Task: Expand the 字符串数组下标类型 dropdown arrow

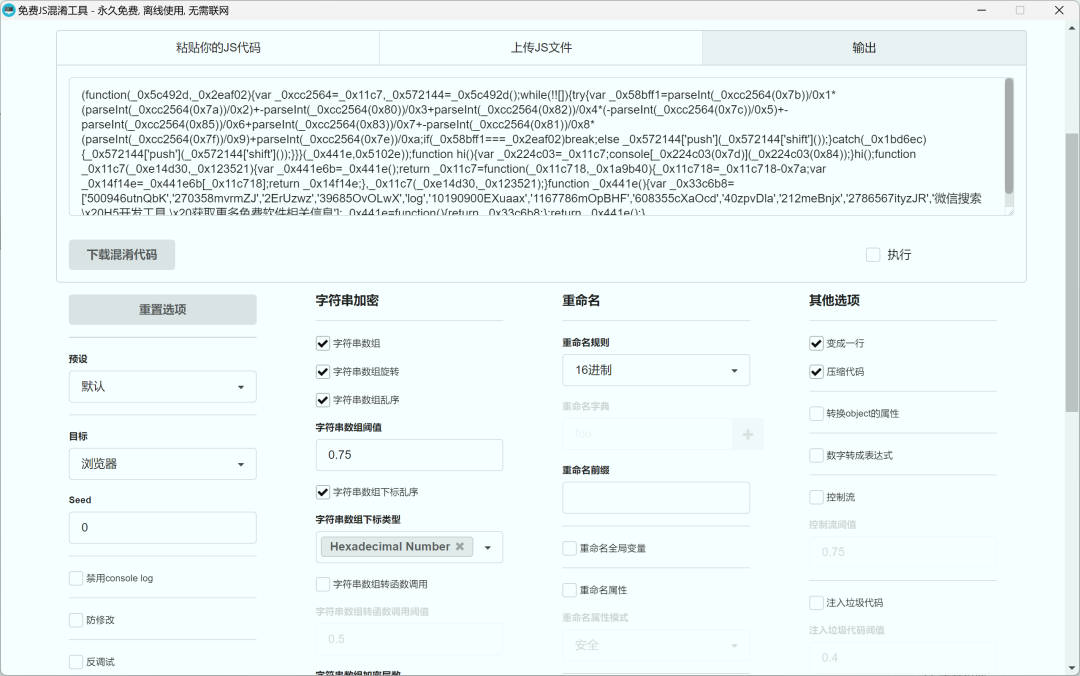Action: tap(488, 548)
